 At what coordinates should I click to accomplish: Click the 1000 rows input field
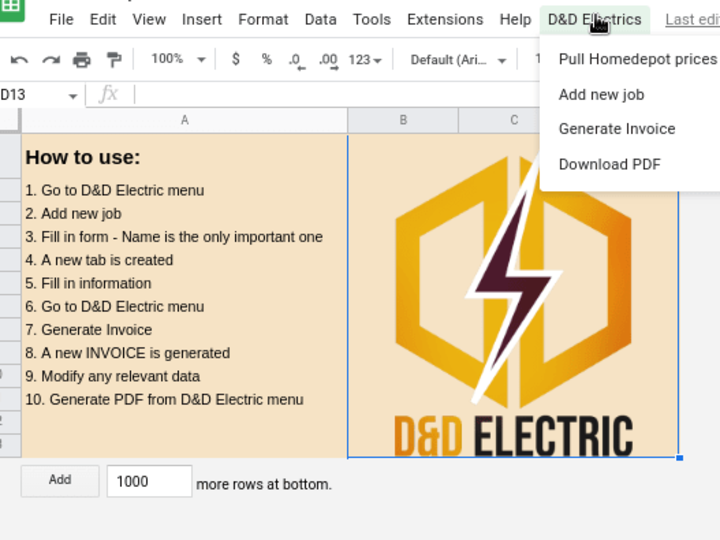coord(149,481)
